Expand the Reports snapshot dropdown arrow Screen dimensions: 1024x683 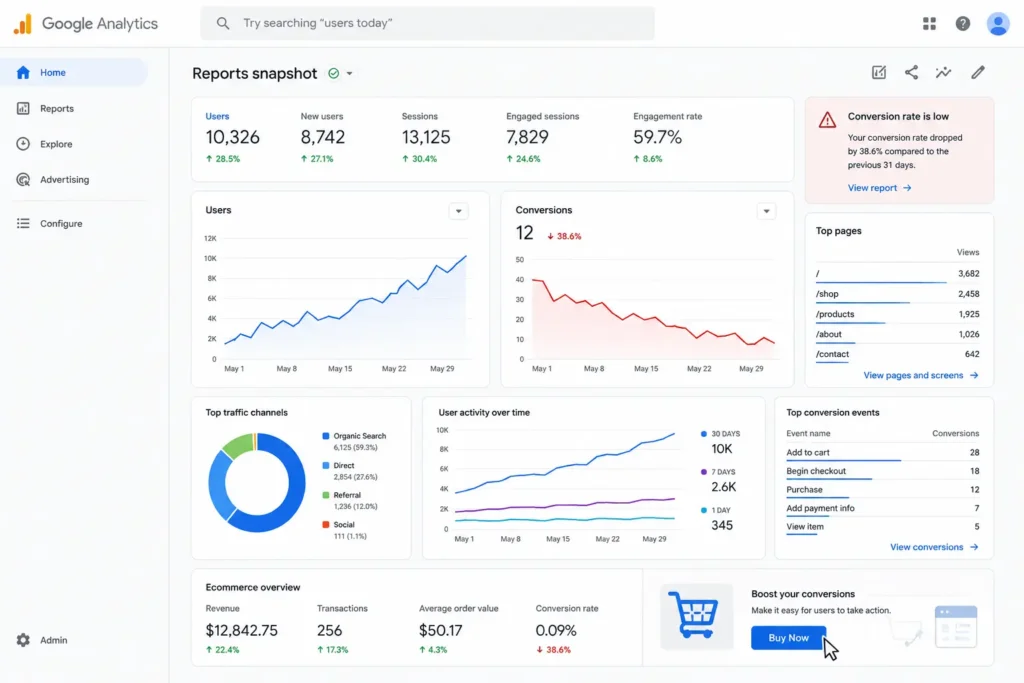click(349, 73)
